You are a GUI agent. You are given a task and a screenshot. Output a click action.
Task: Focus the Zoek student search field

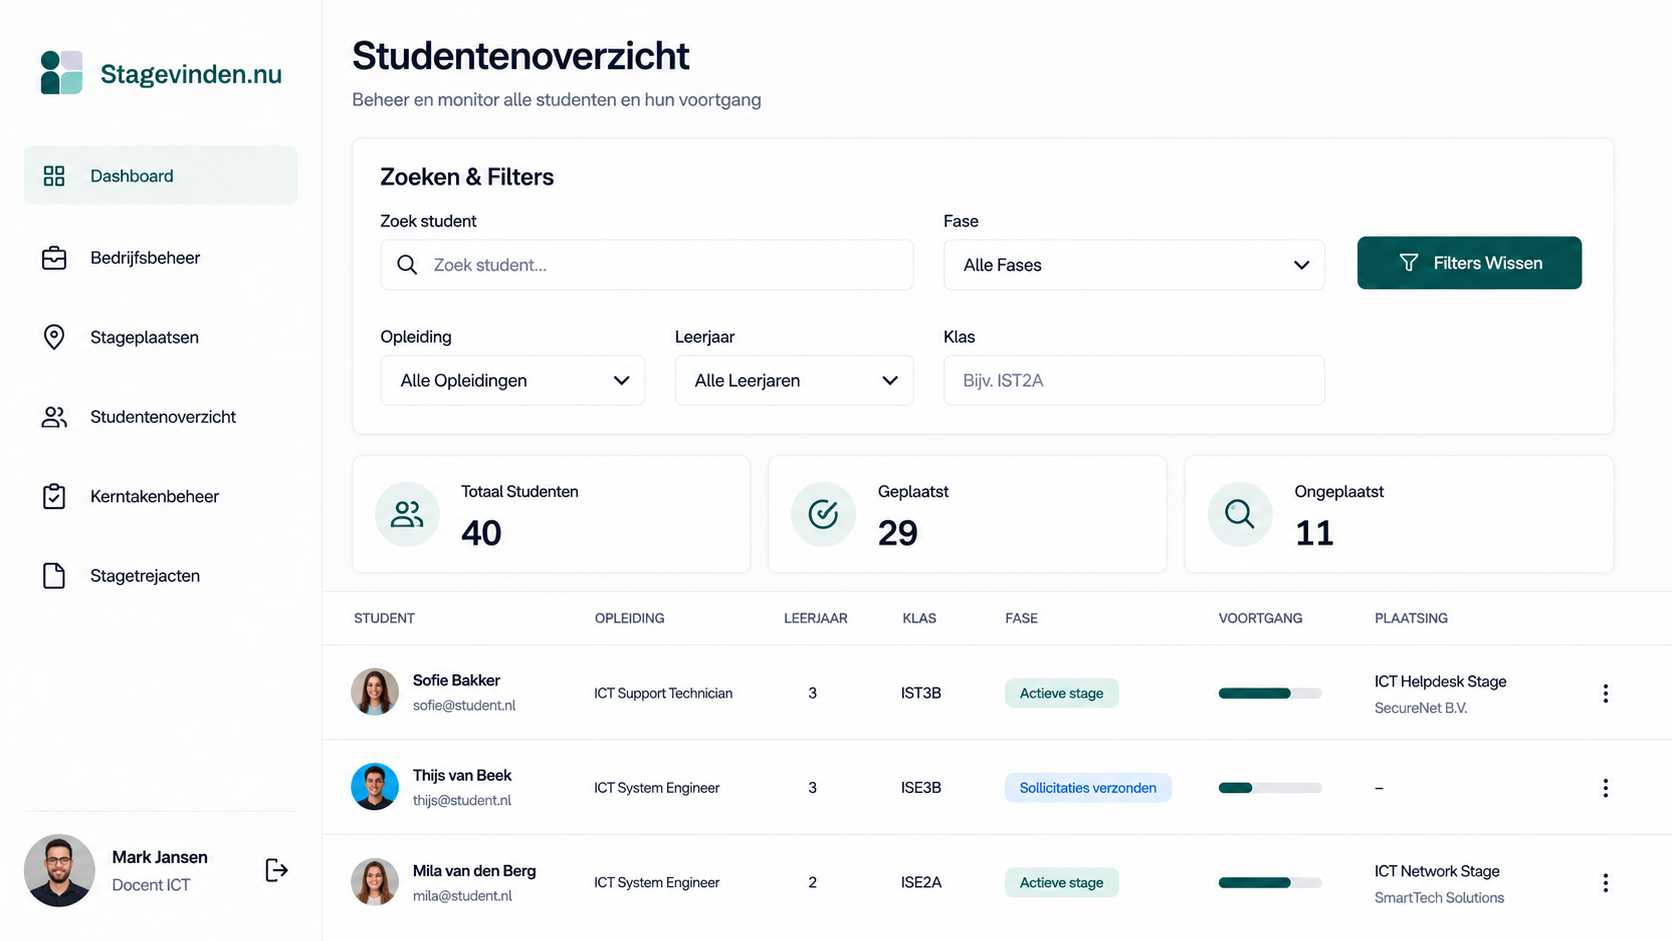click(x=647, y=265)
